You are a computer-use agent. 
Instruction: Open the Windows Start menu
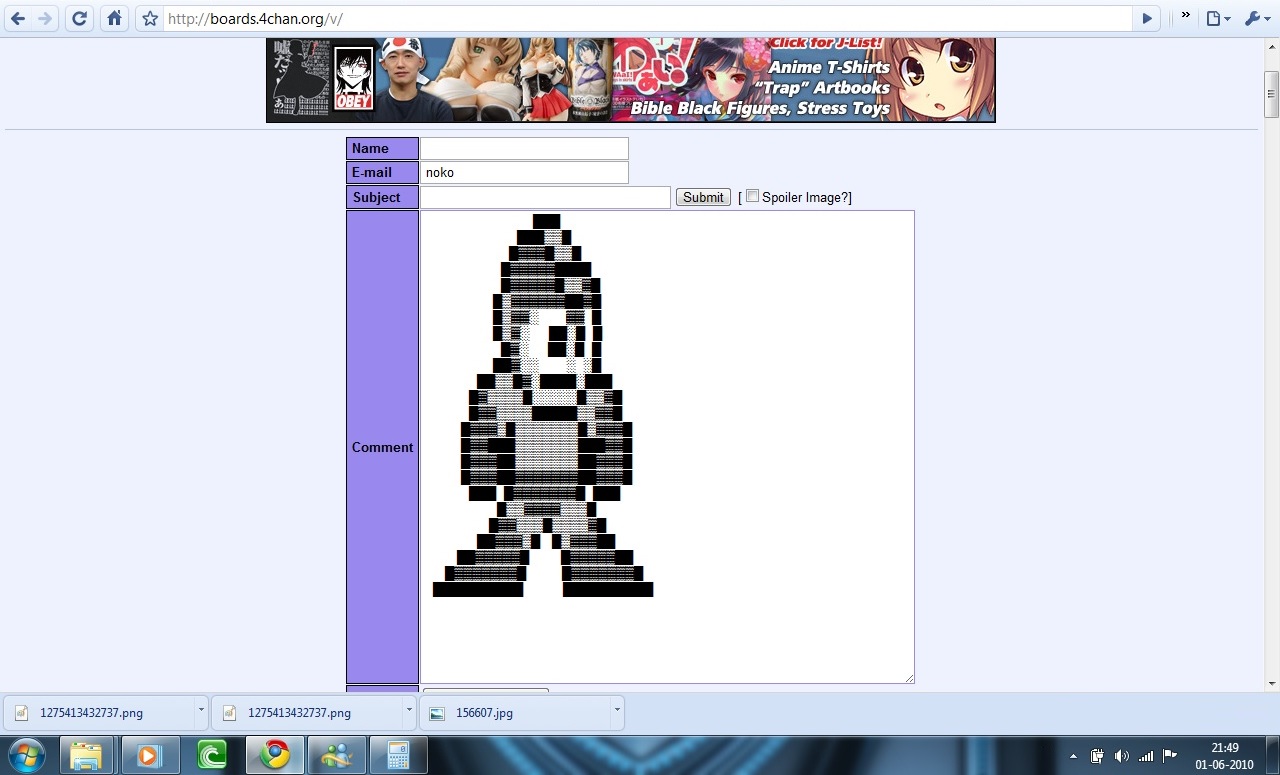click(26, 755)
